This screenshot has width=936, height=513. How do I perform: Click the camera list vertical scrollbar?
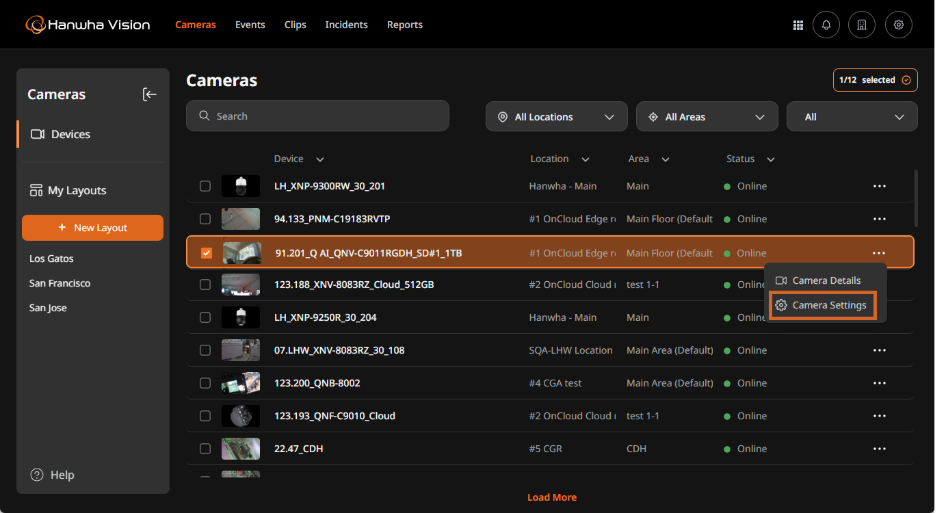[915, 198]
